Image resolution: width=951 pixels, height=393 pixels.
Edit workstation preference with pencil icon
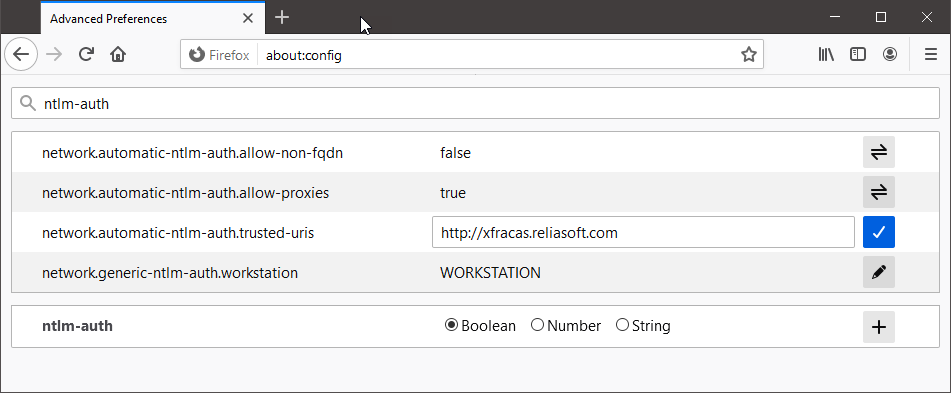point(879,272)
